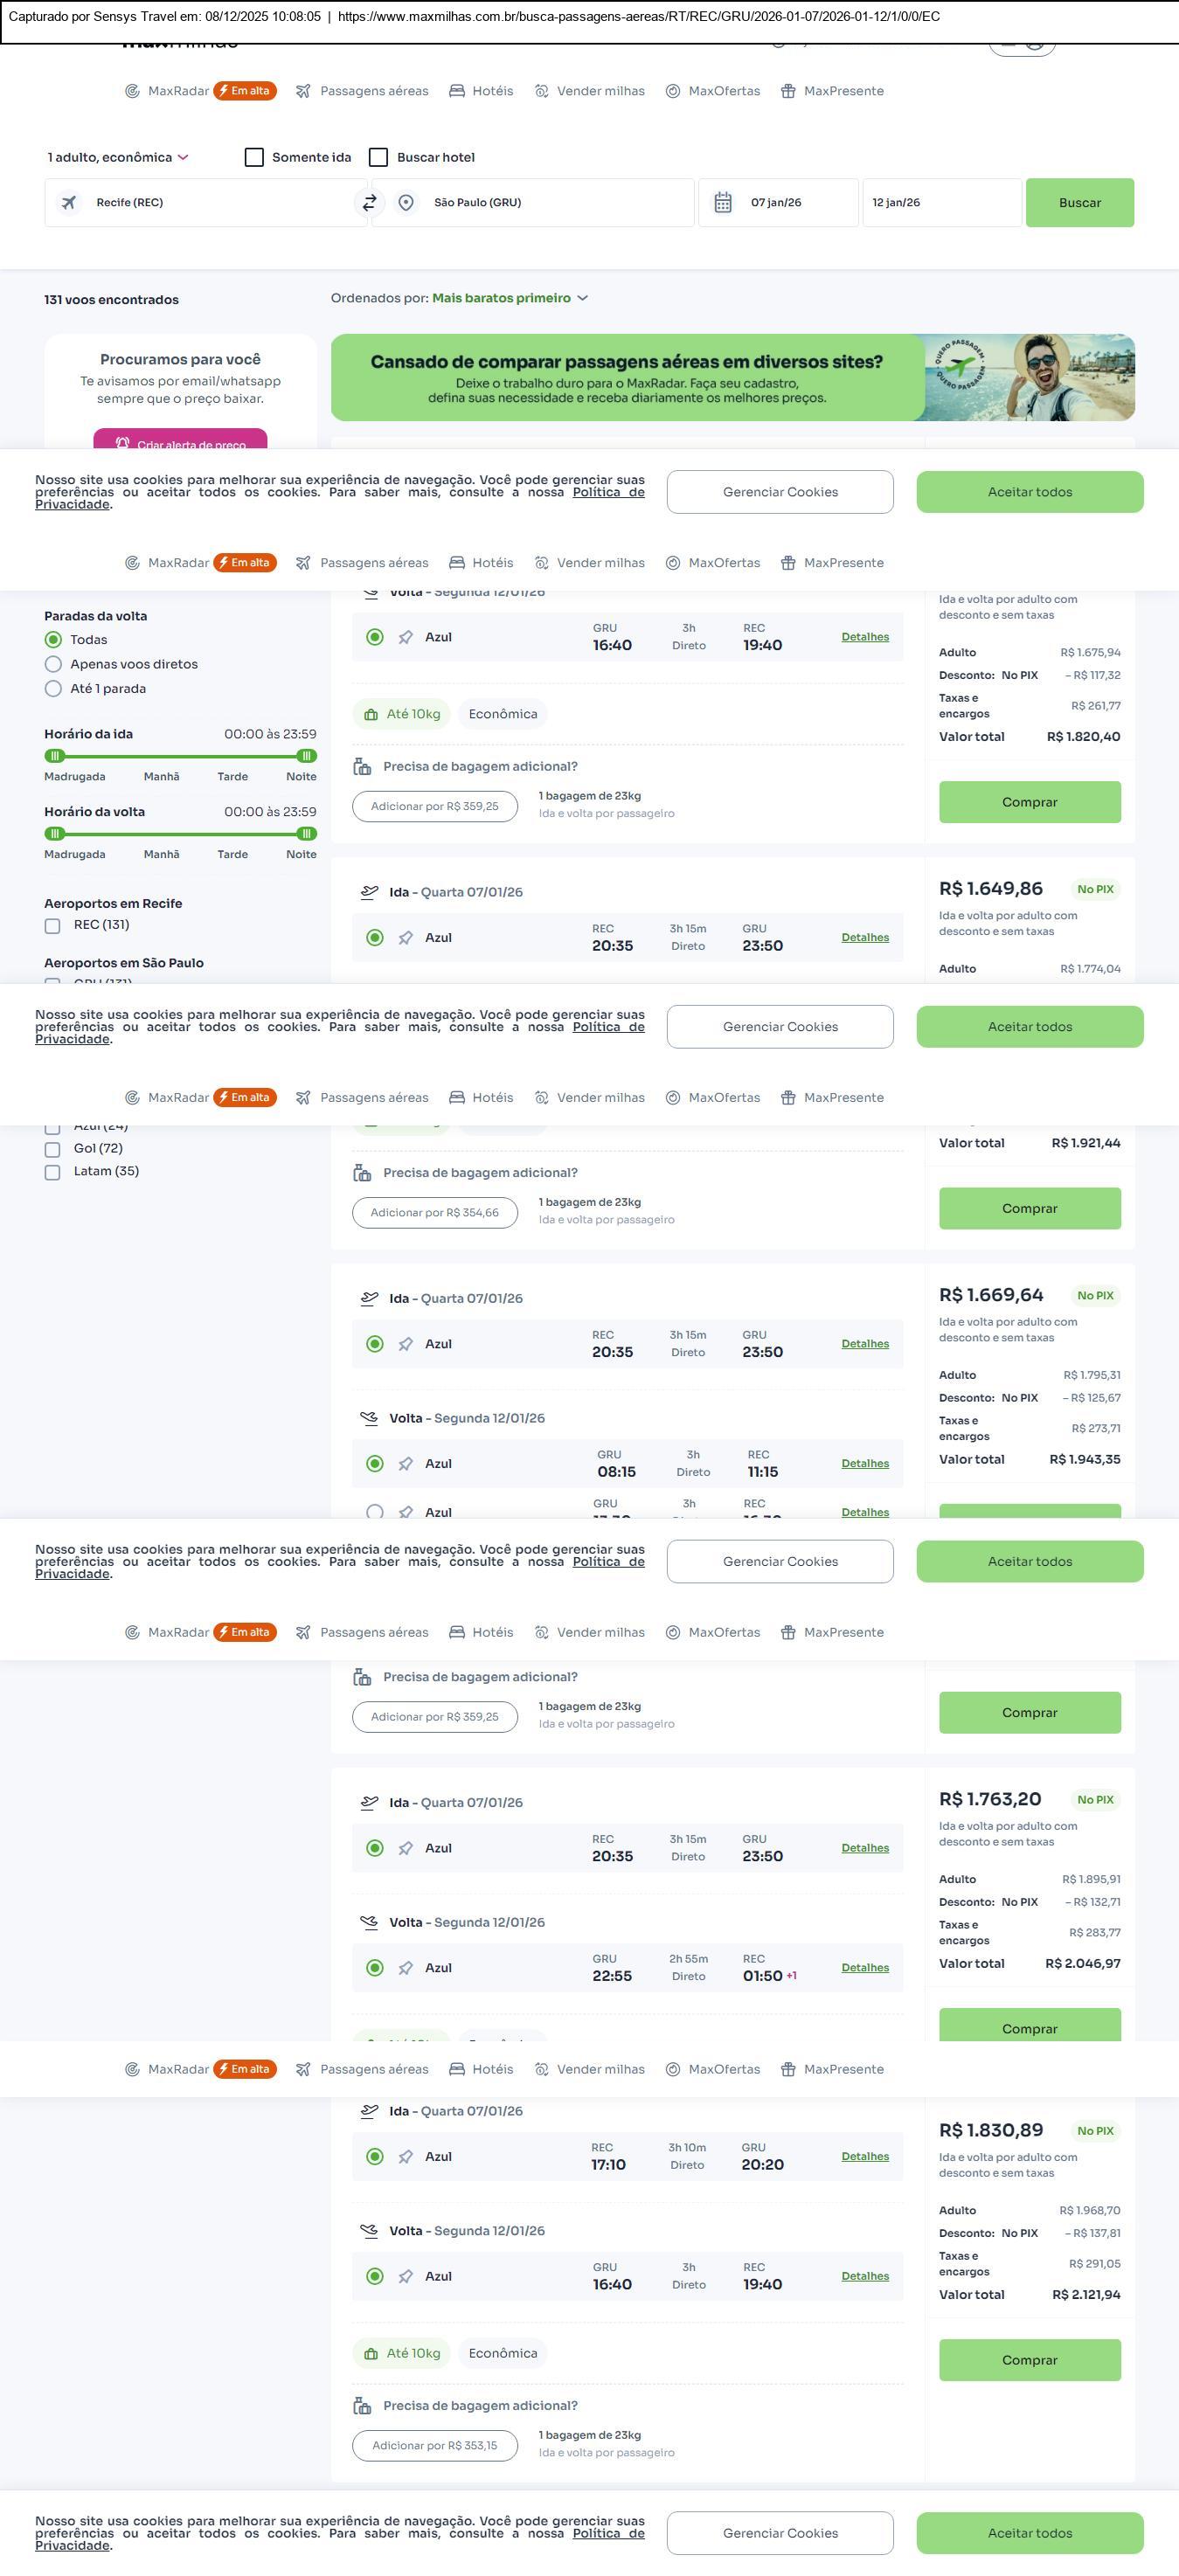Click left handle of Horário da ida slider
The height and width of the screenshot is (2576, 1179).
56,756
